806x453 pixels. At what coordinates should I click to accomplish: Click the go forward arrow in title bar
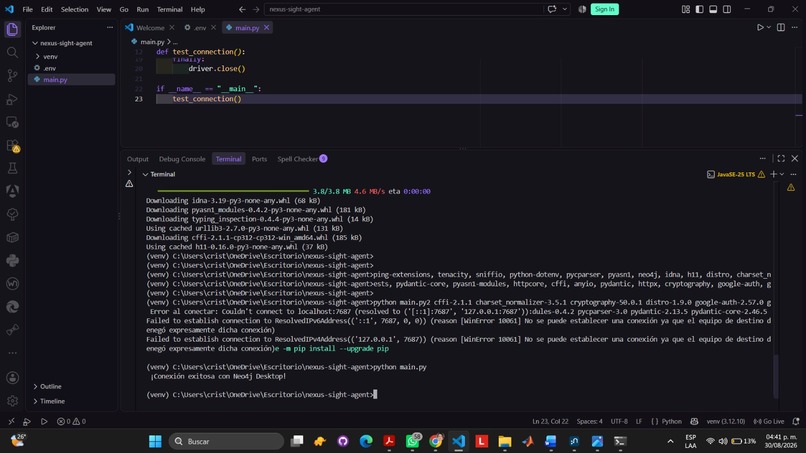click(x=256, y=9)
